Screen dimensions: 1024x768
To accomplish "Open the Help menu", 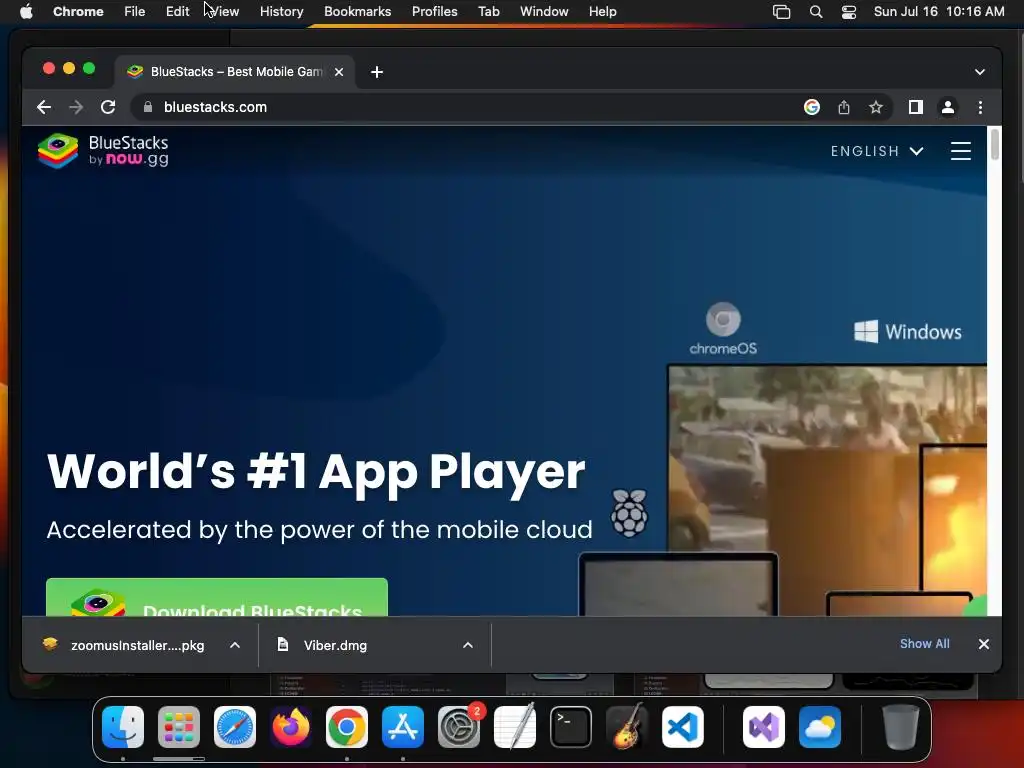I will (602, 12).
